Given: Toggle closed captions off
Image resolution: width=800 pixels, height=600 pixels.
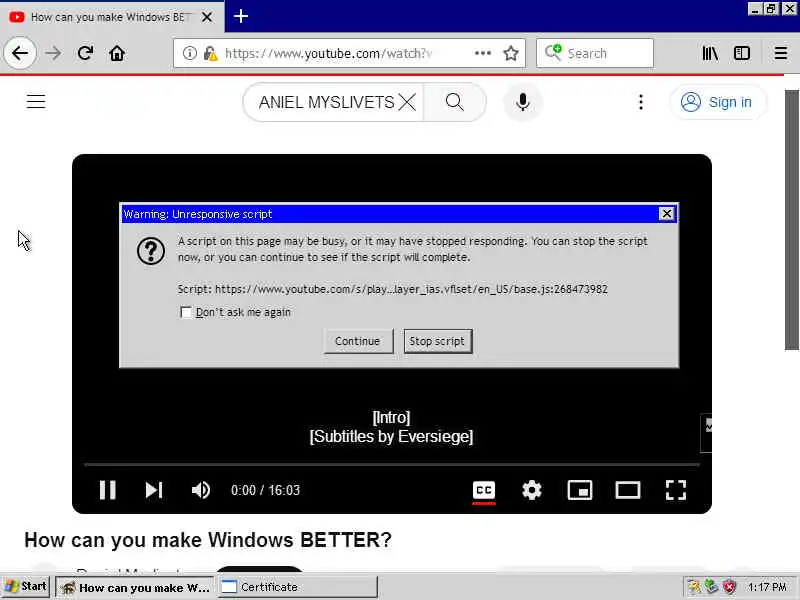Looking at the screenshot, I should pos(484,490).
